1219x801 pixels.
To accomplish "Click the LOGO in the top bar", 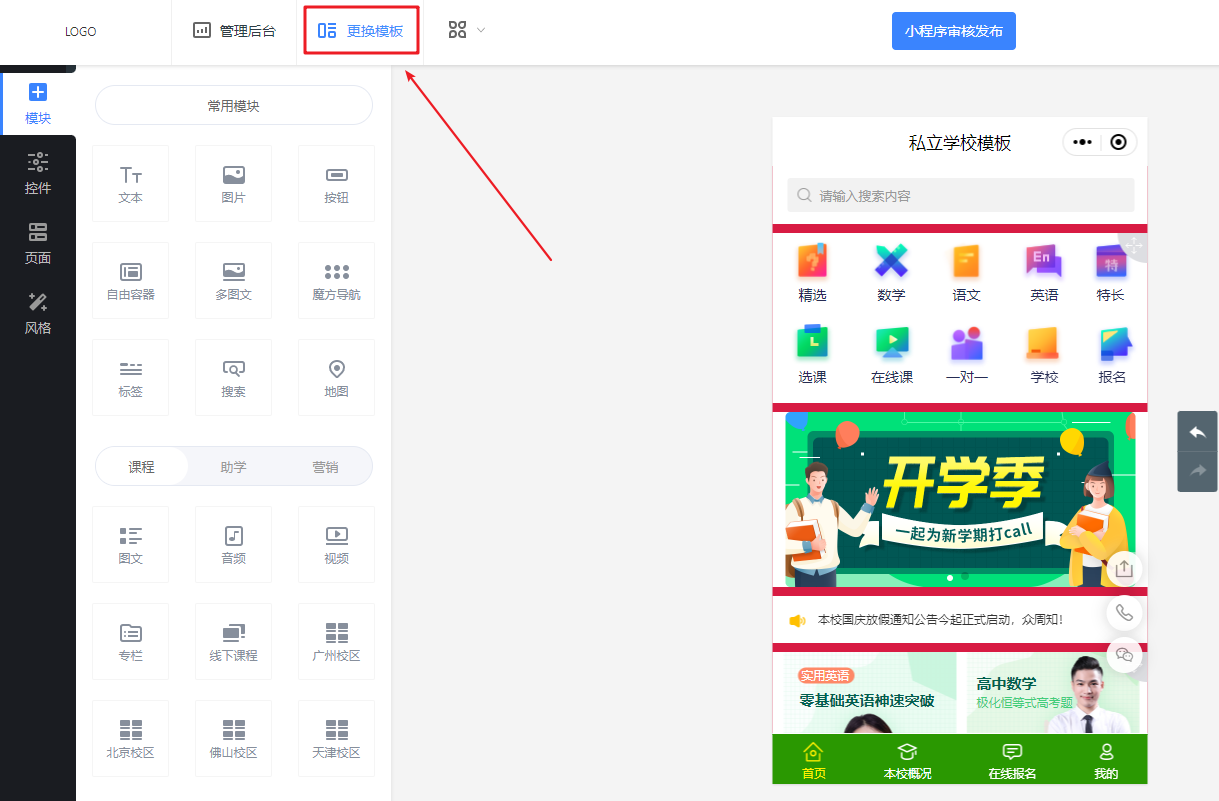I will click(81, 31).
